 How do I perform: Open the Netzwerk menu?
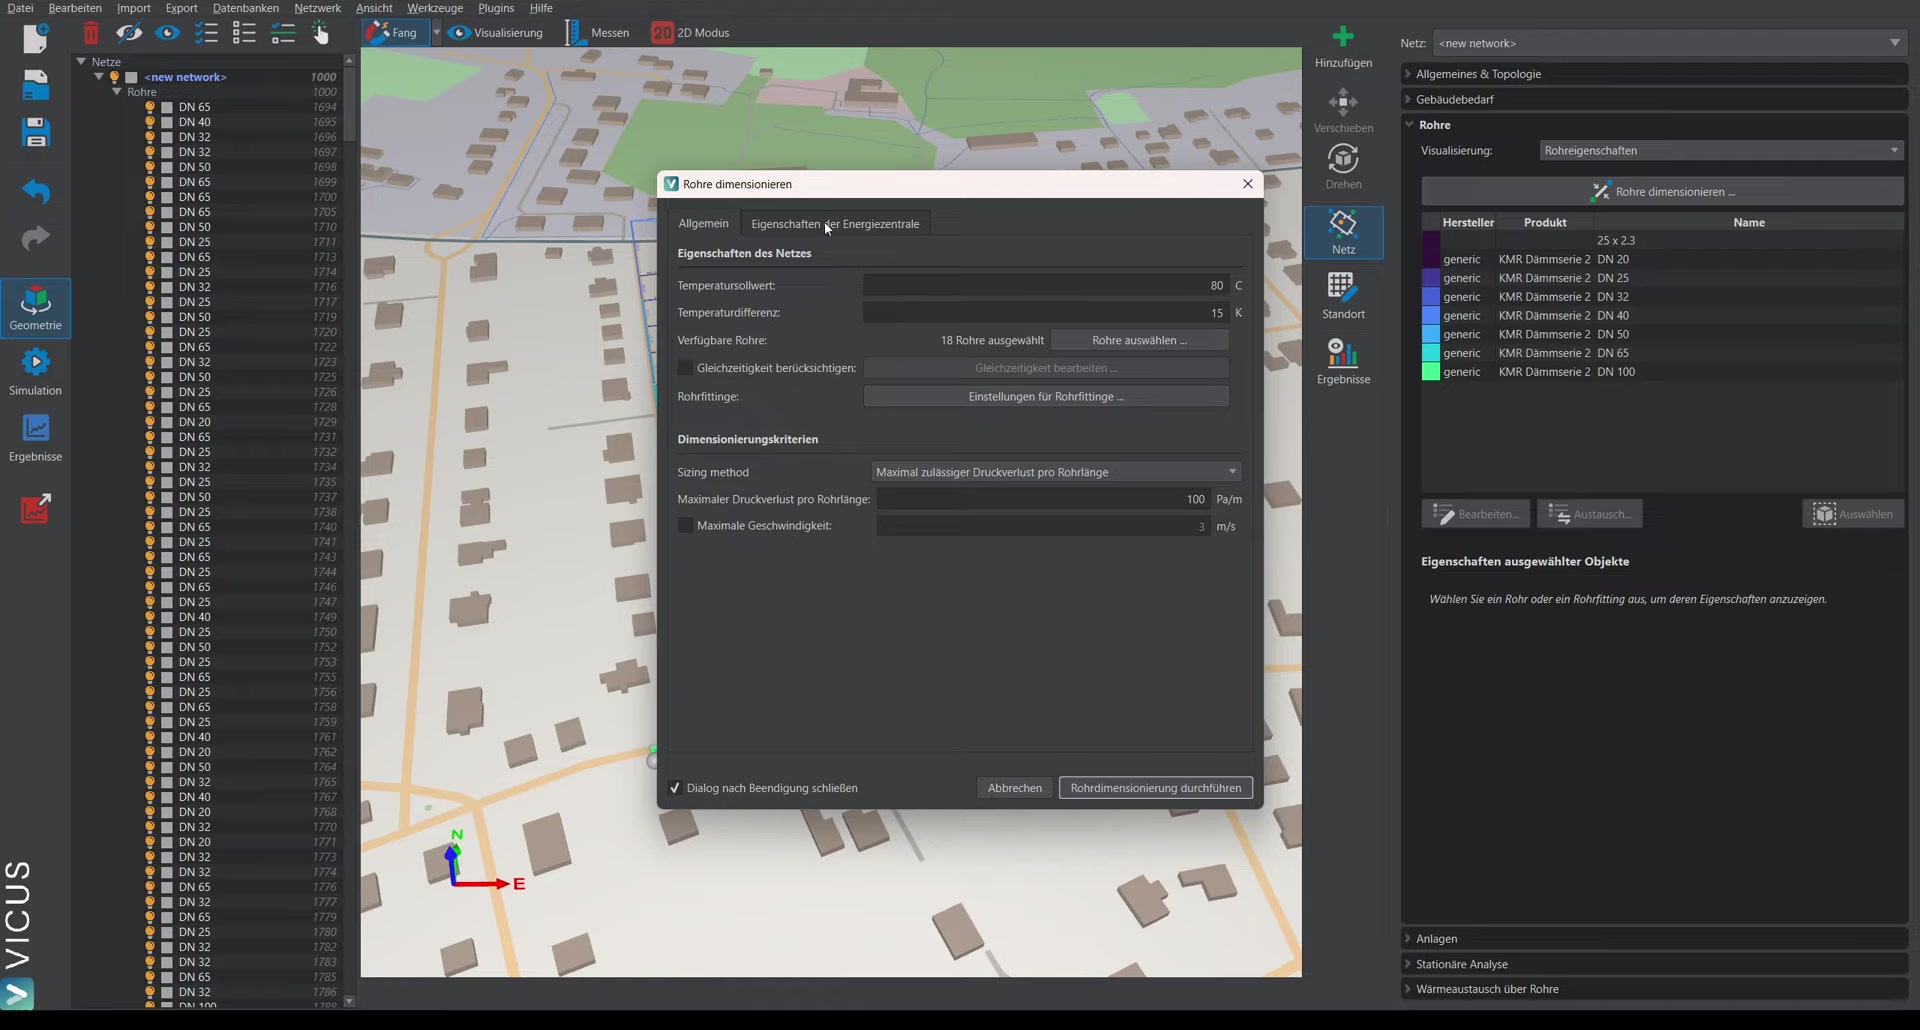(317, 8)
